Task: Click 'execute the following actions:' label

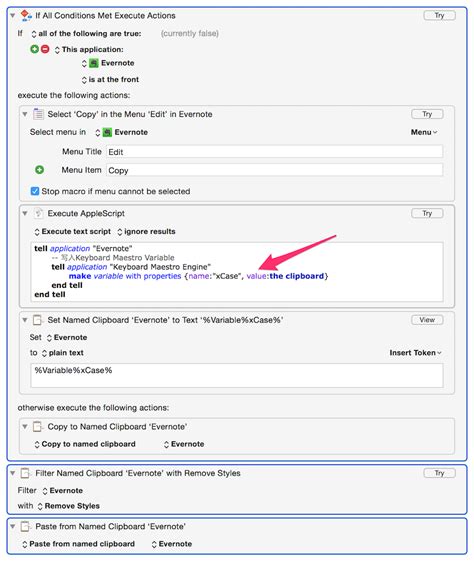Action: pos(74,96)
